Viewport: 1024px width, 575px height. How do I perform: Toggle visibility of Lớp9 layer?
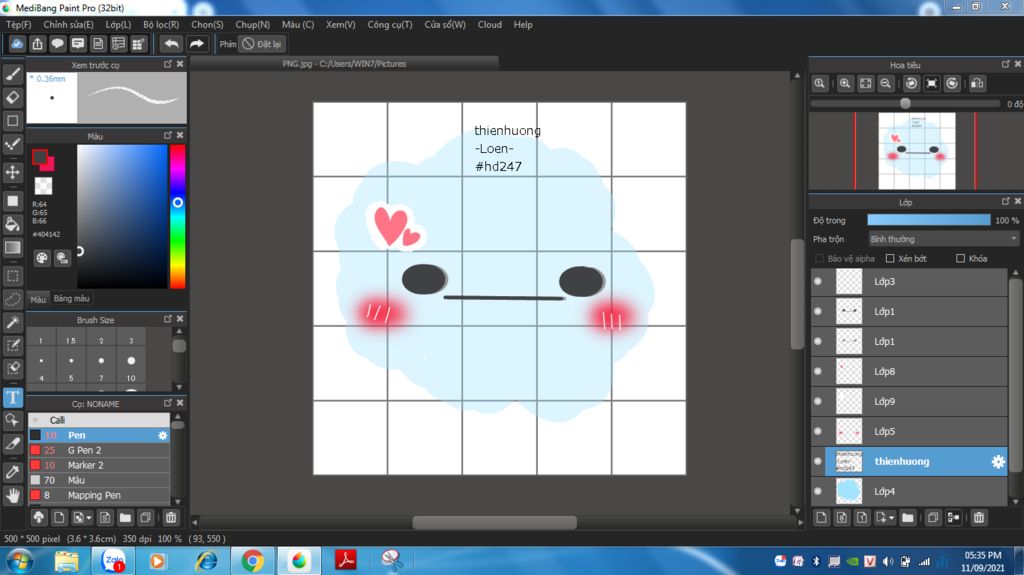tap(818, 401)
